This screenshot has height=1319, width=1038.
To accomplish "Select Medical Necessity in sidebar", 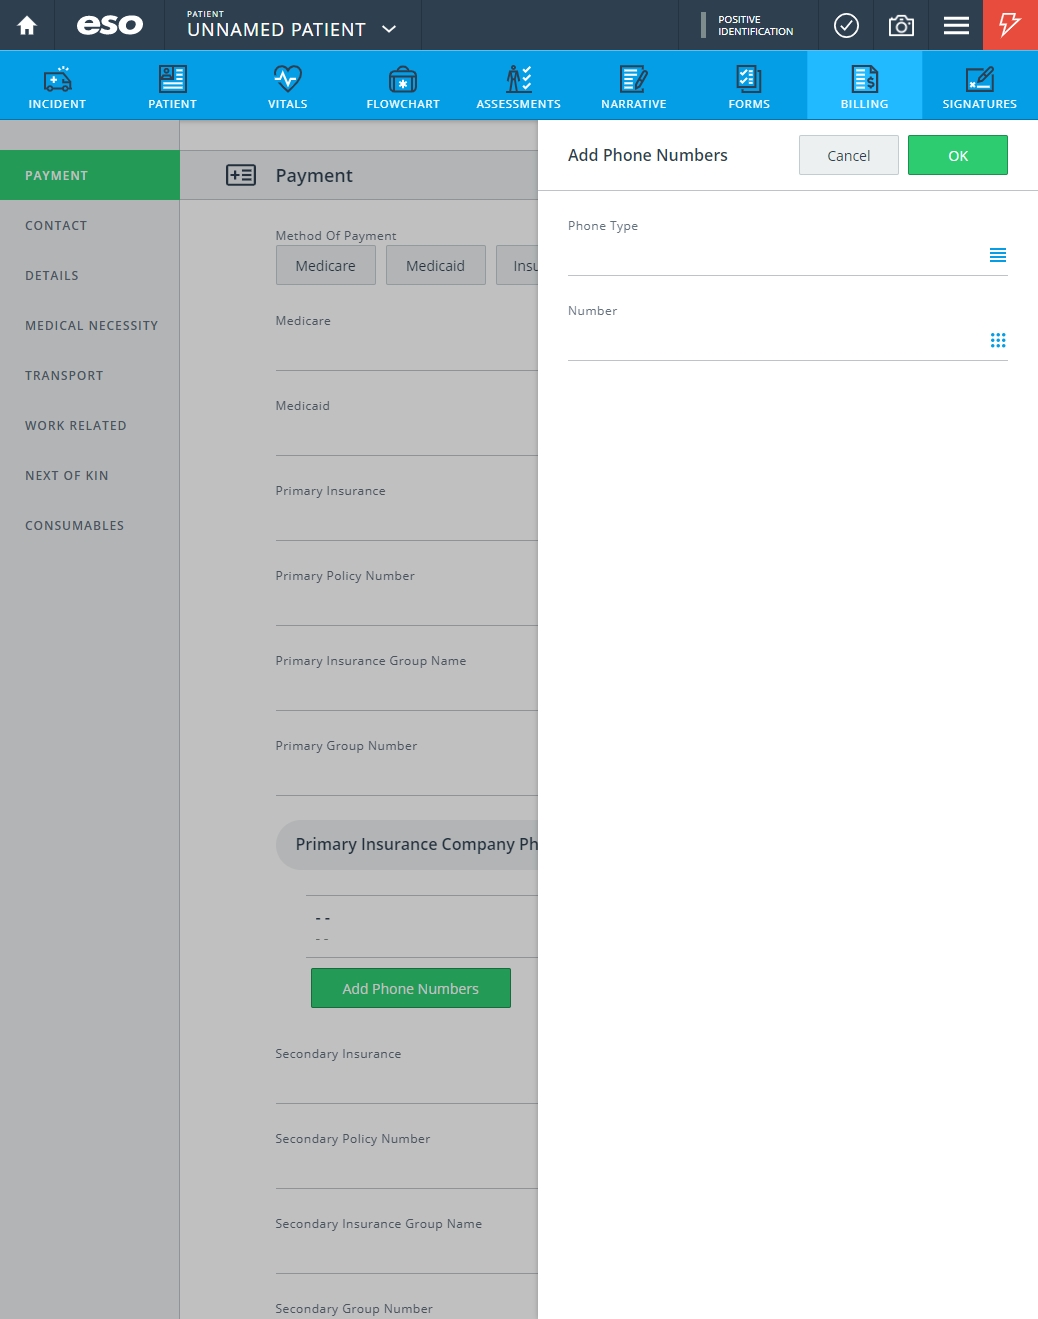I will click(90, 325).
